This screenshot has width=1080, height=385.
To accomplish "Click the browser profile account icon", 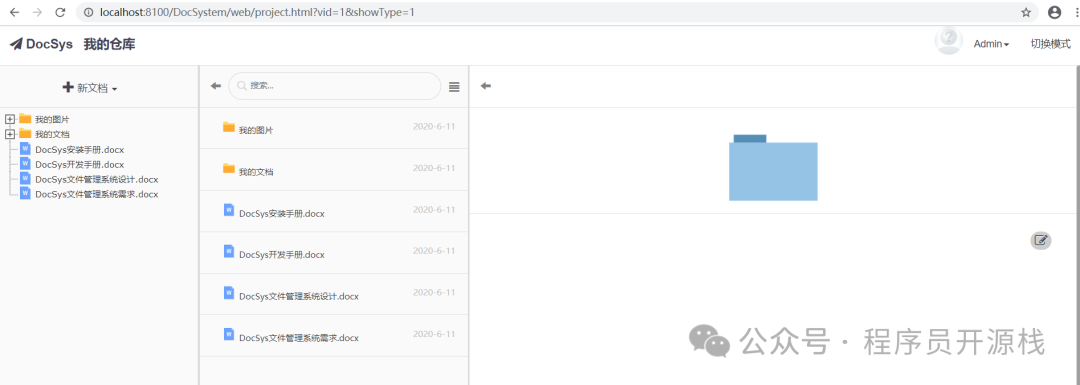I will coord(1054,12).
